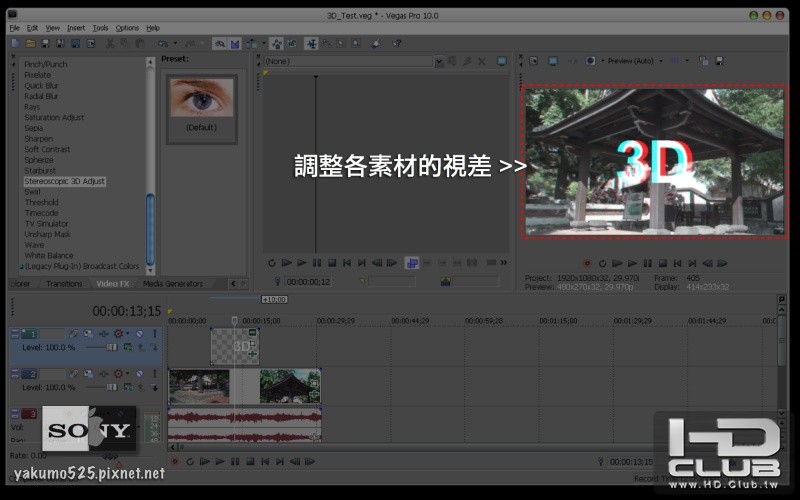Click the New project icon in toolbar
The width and height of the screenshot is (800, 500).
pyautogui.click(x=15, y=44)
